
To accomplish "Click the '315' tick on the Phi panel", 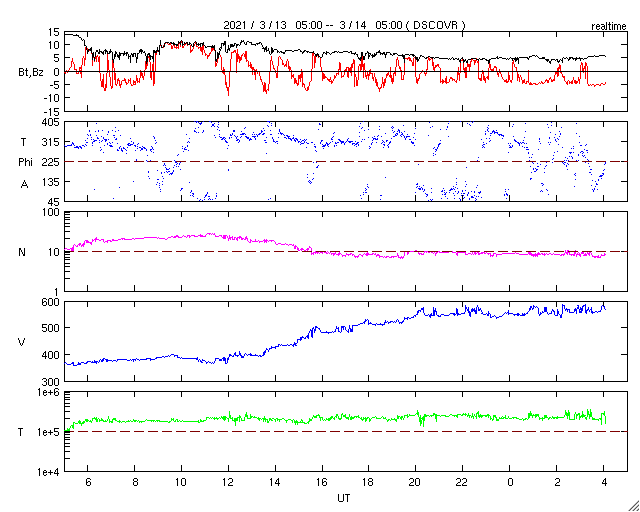I will (x=51, y=142).
